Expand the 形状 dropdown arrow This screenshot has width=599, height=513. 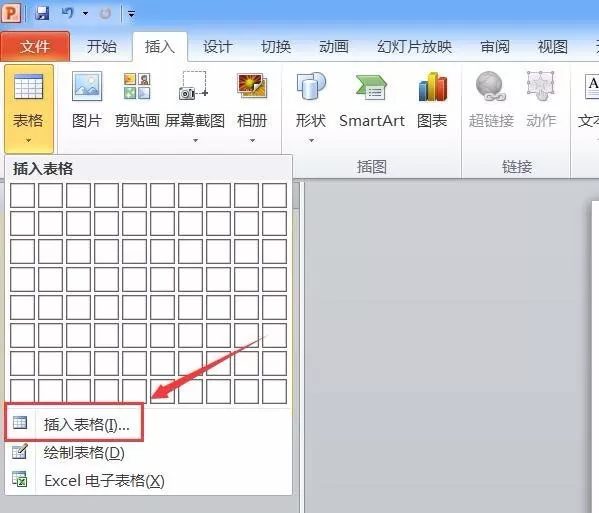pos(311,141)
